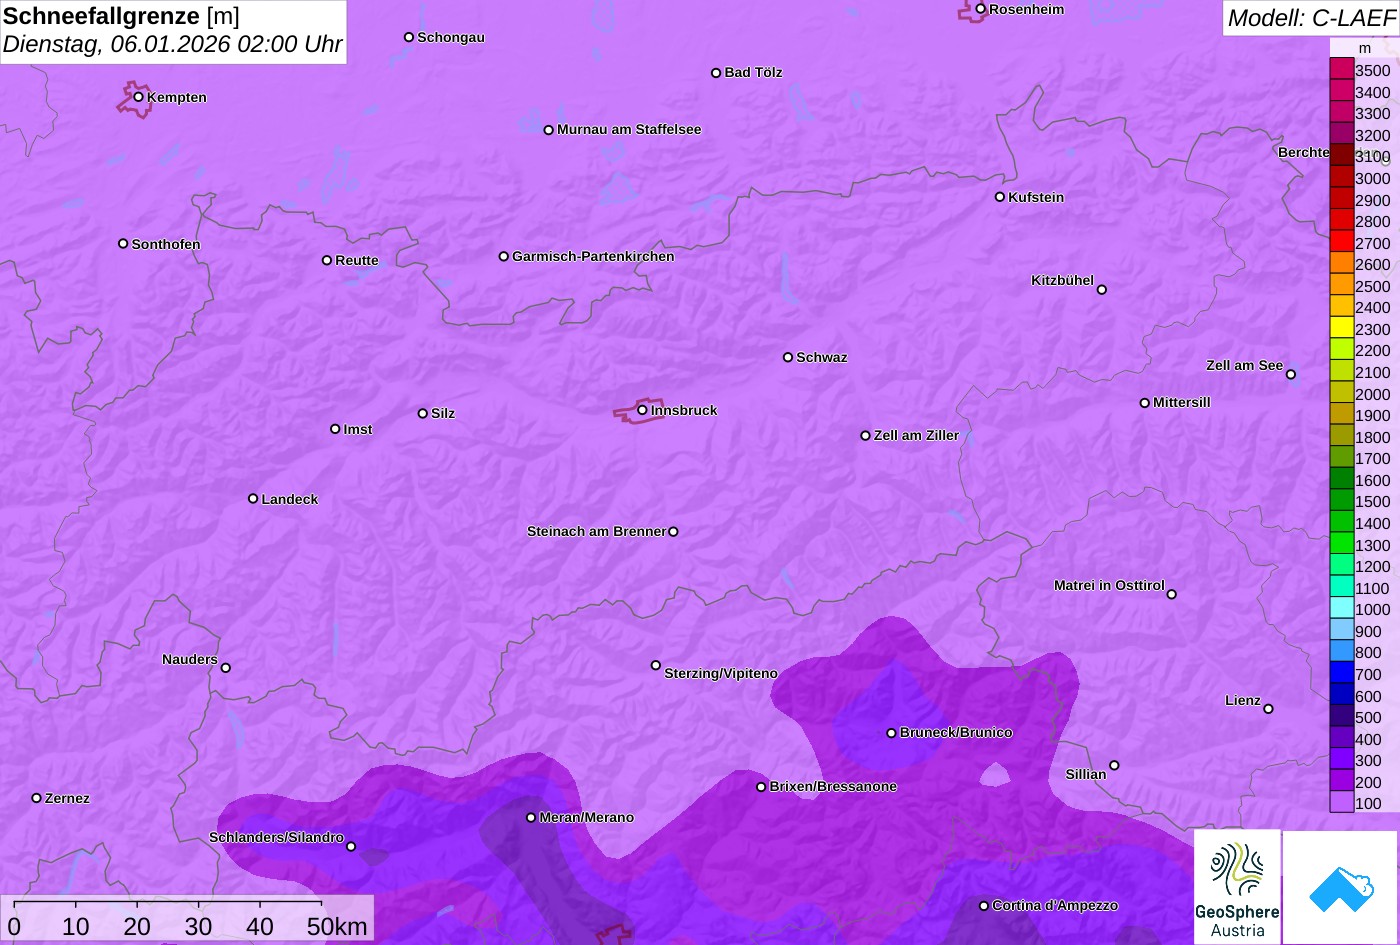
Task: Click the Sonthofen marker dot
Action: [x=123, y=244]
